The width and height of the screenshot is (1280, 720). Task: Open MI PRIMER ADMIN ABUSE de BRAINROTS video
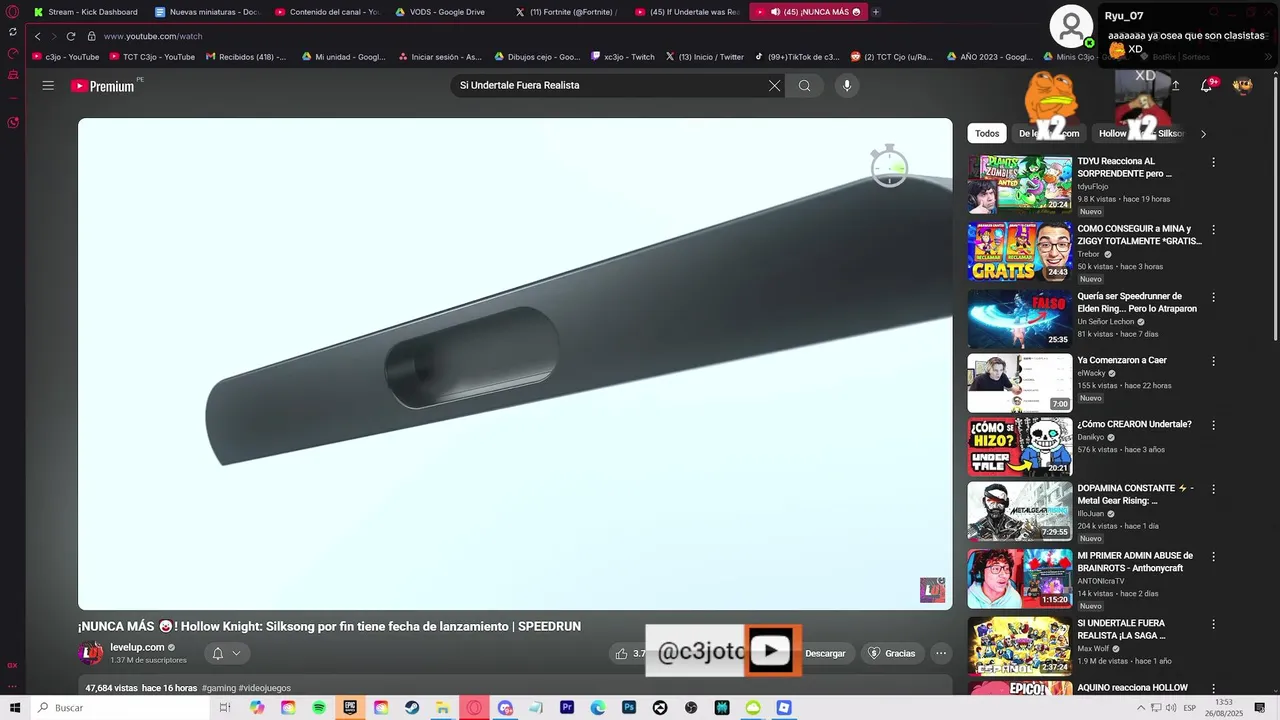point(1019,578)
